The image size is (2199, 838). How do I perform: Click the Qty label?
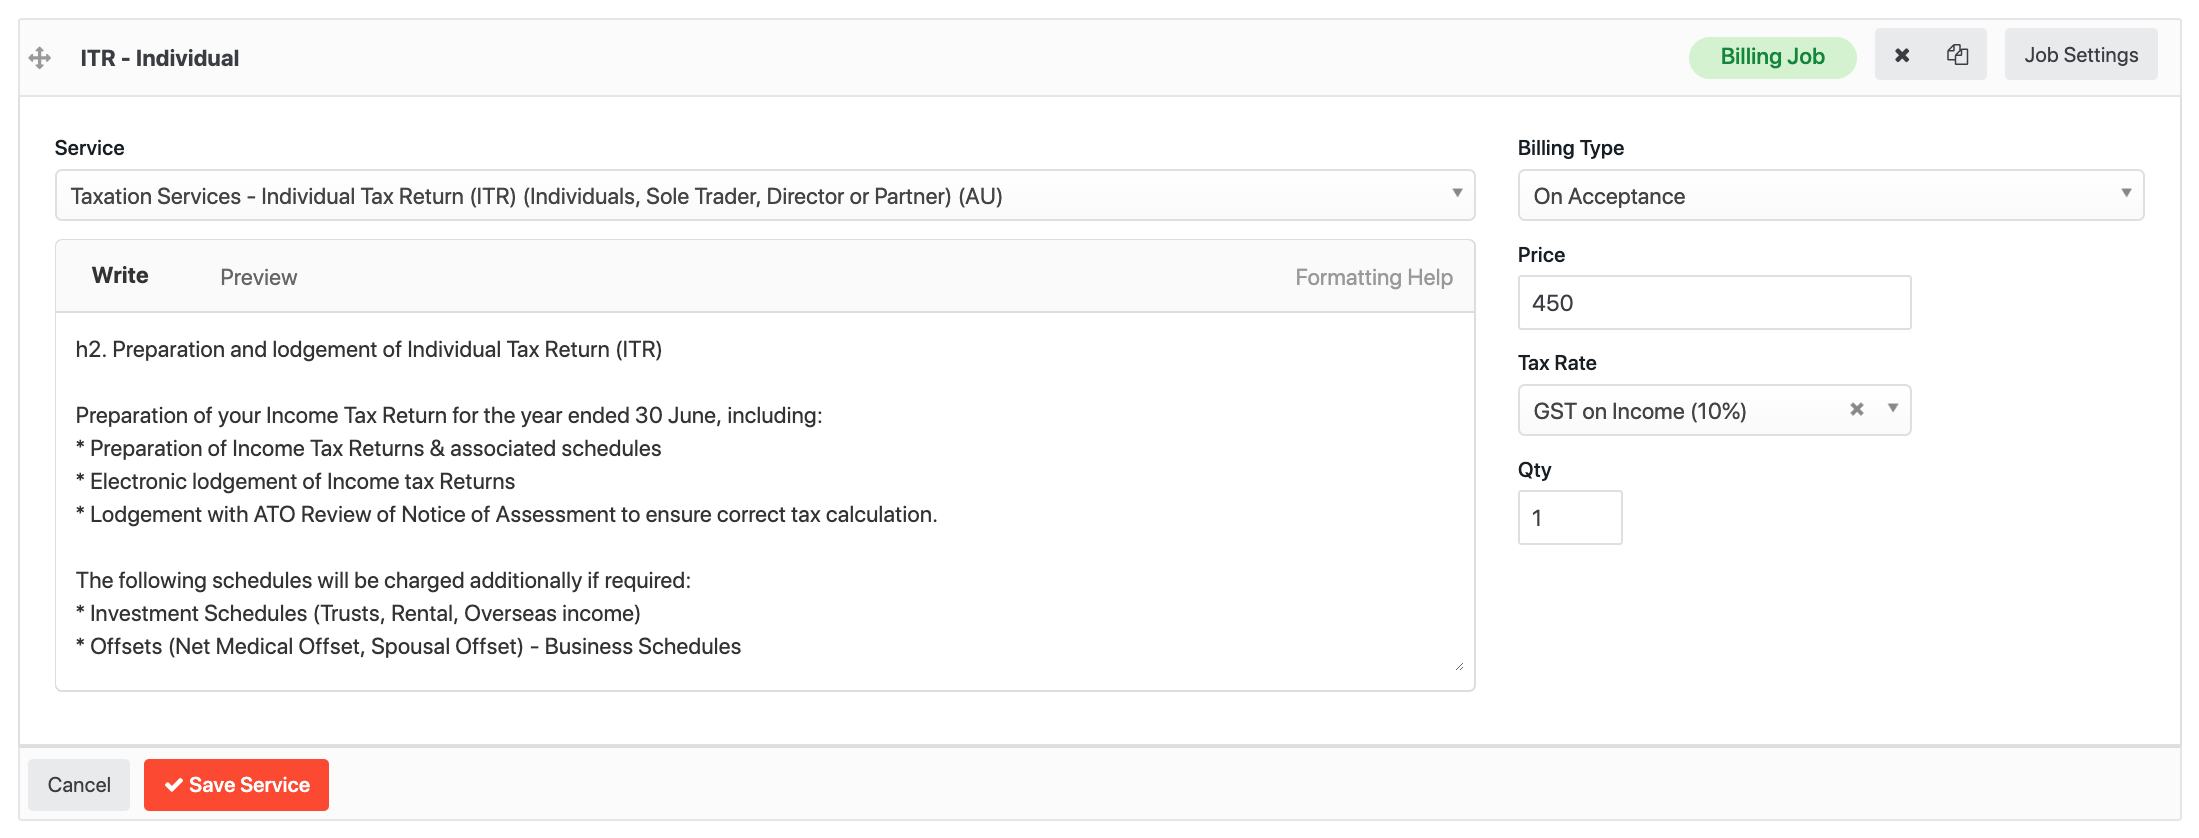click(1535, 470)
